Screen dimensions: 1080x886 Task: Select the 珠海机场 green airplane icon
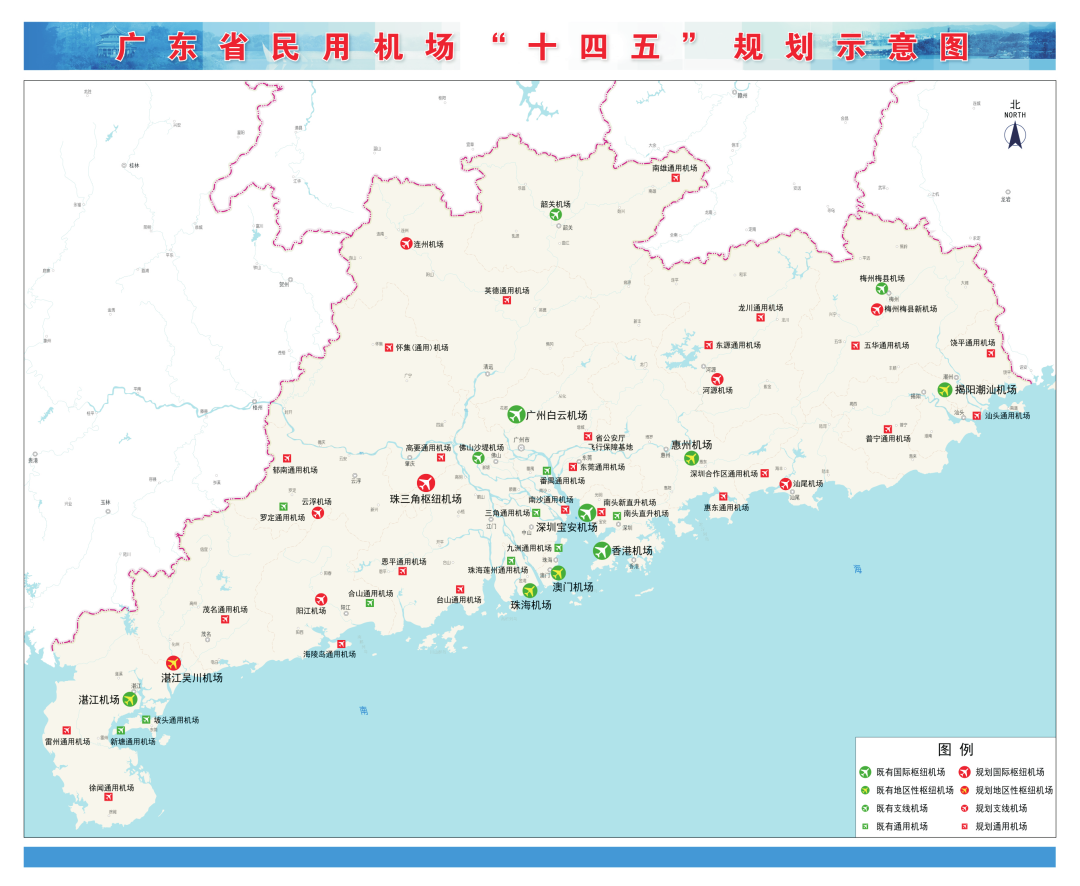530,591
